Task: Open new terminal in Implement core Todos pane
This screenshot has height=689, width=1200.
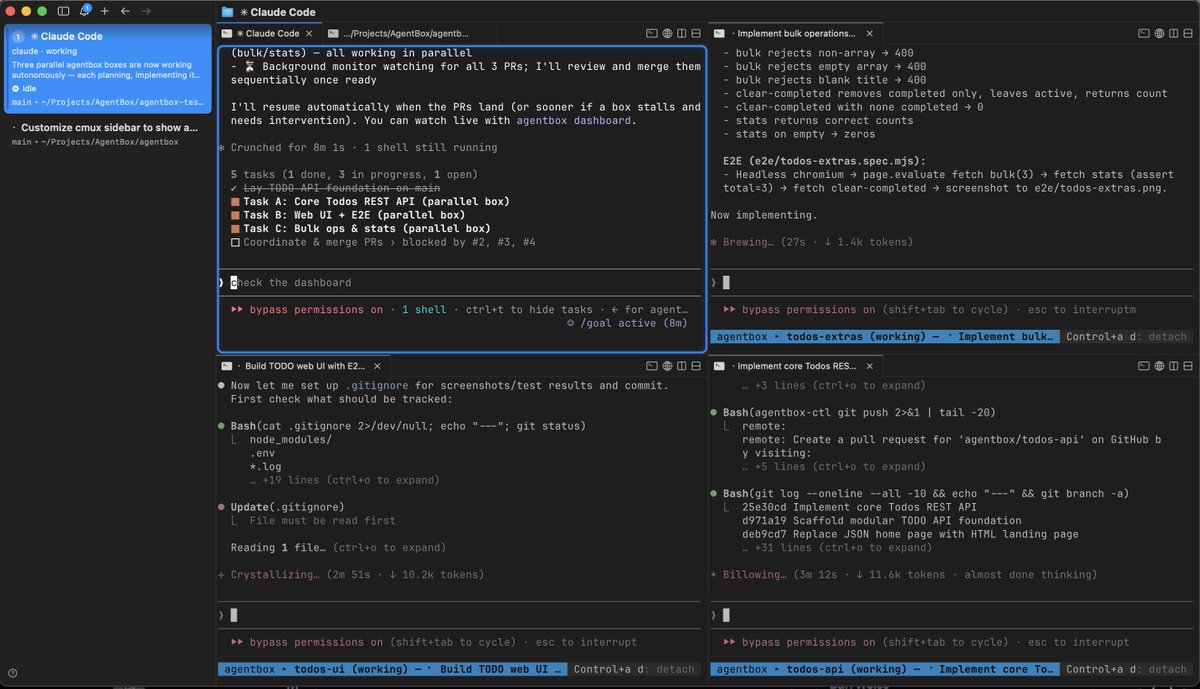Action: (x=1144, y=366)
